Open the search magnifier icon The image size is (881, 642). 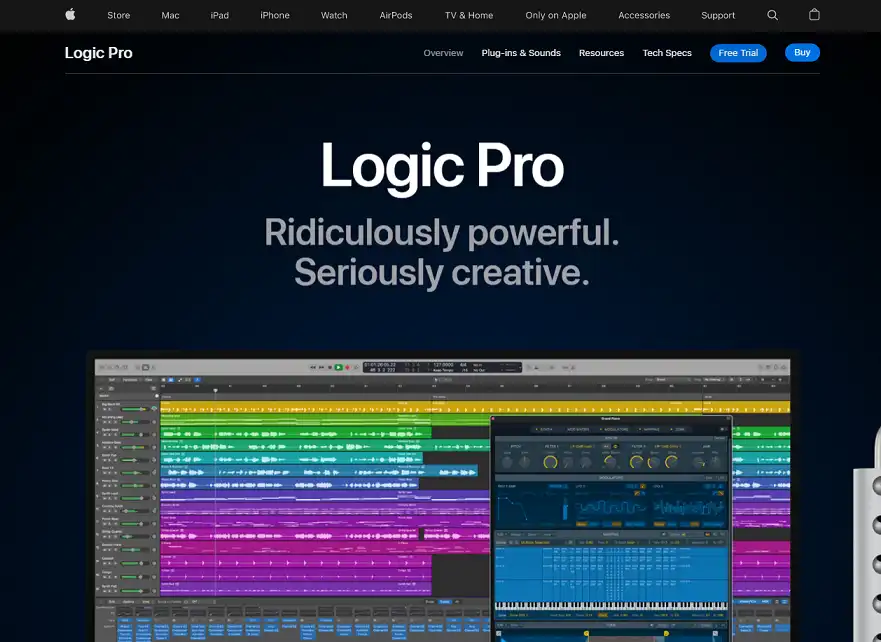click(x=773, y=15)
